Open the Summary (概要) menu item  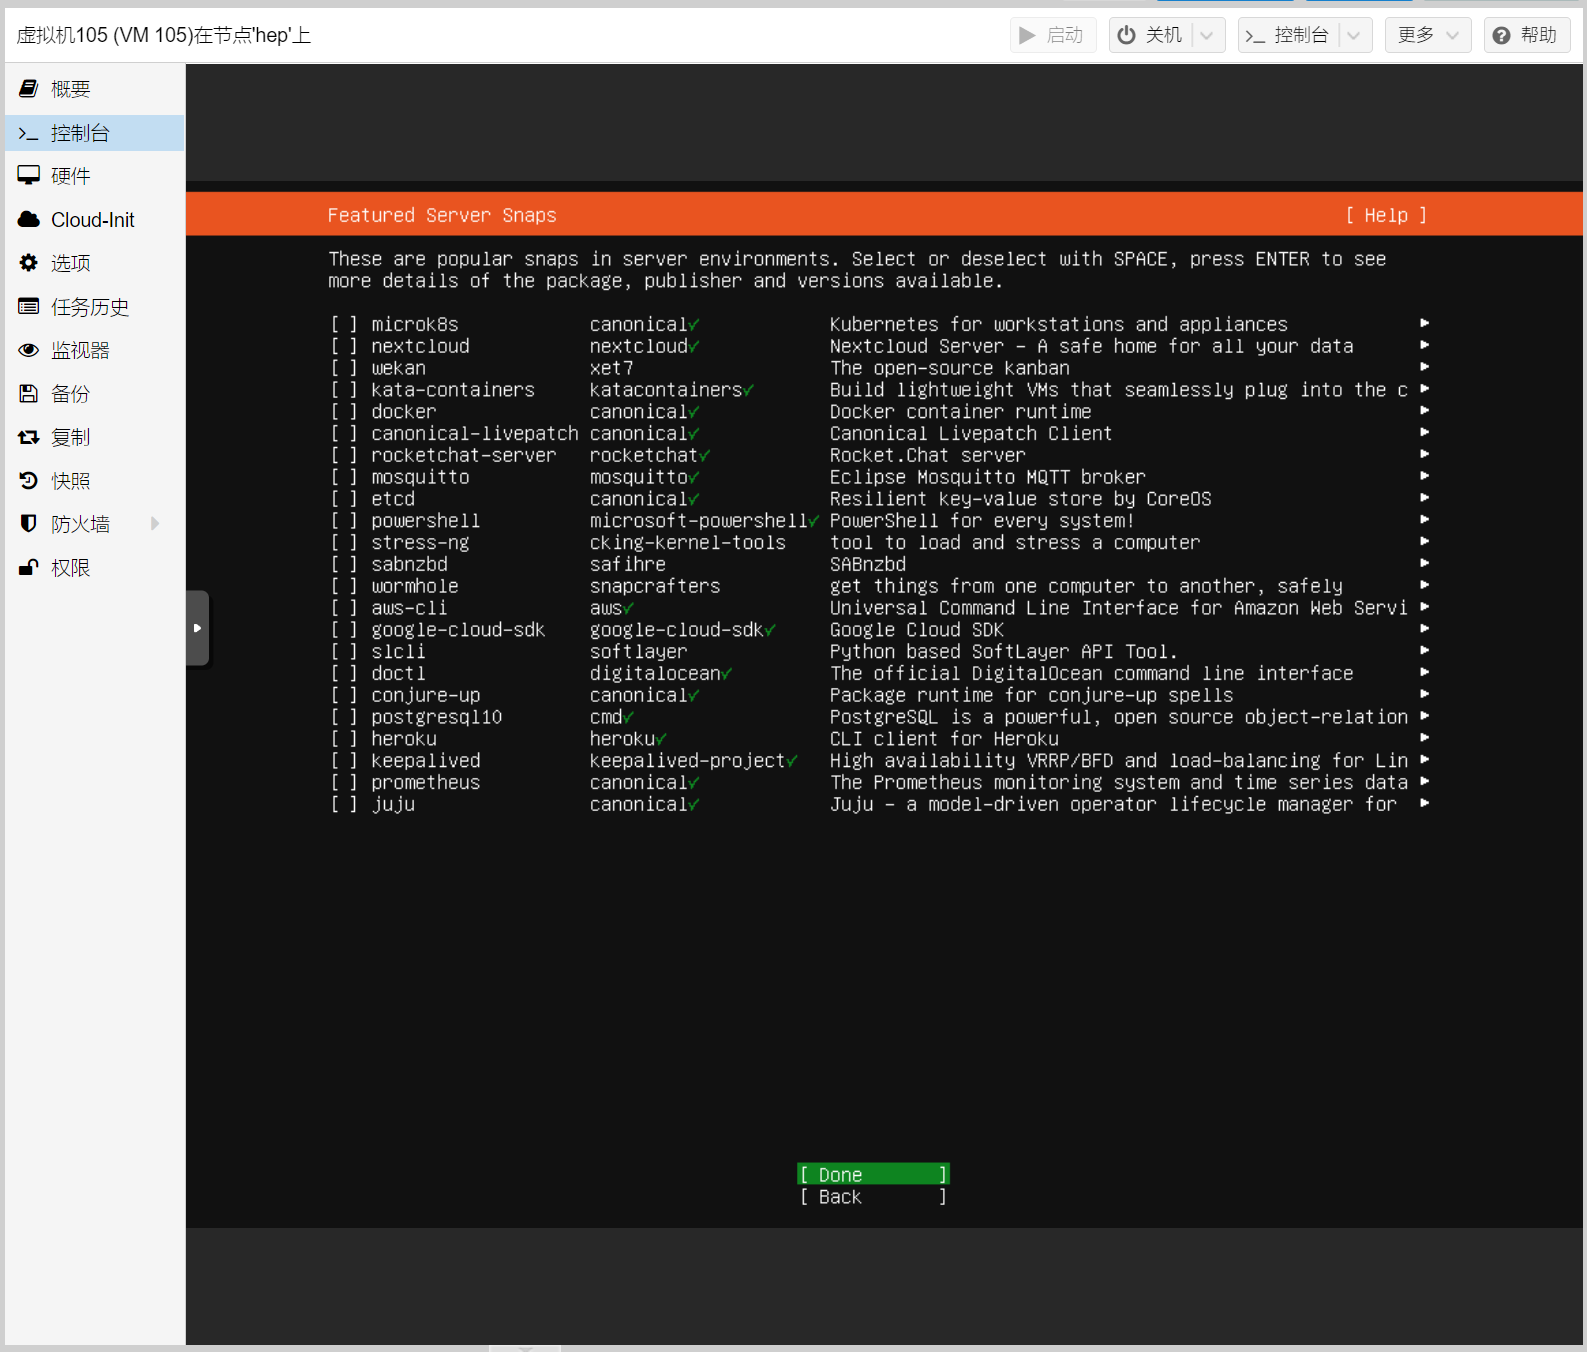pos(95,89)
